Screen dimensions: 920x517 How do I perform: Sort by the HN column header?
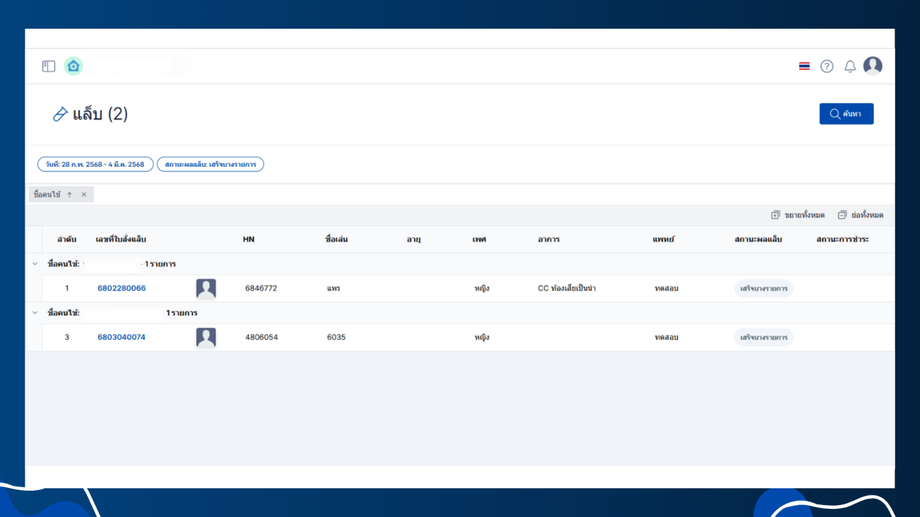pyautogui.click(x=249, y=239)
